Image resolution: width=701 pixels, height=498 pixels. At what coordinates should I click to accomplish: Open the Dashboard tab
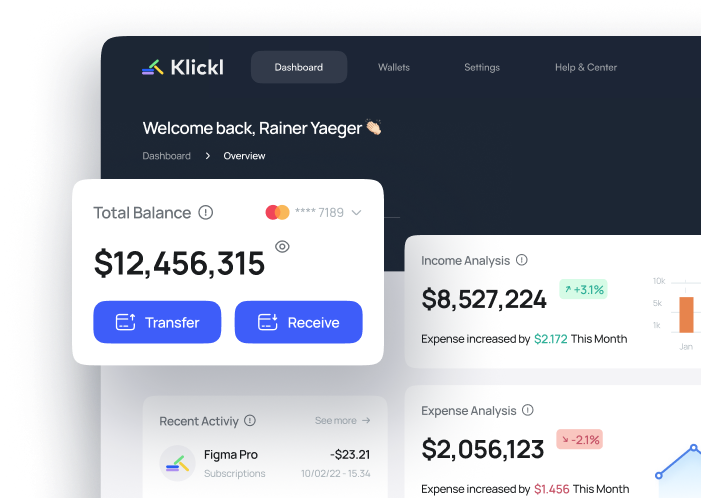(299, 67)
